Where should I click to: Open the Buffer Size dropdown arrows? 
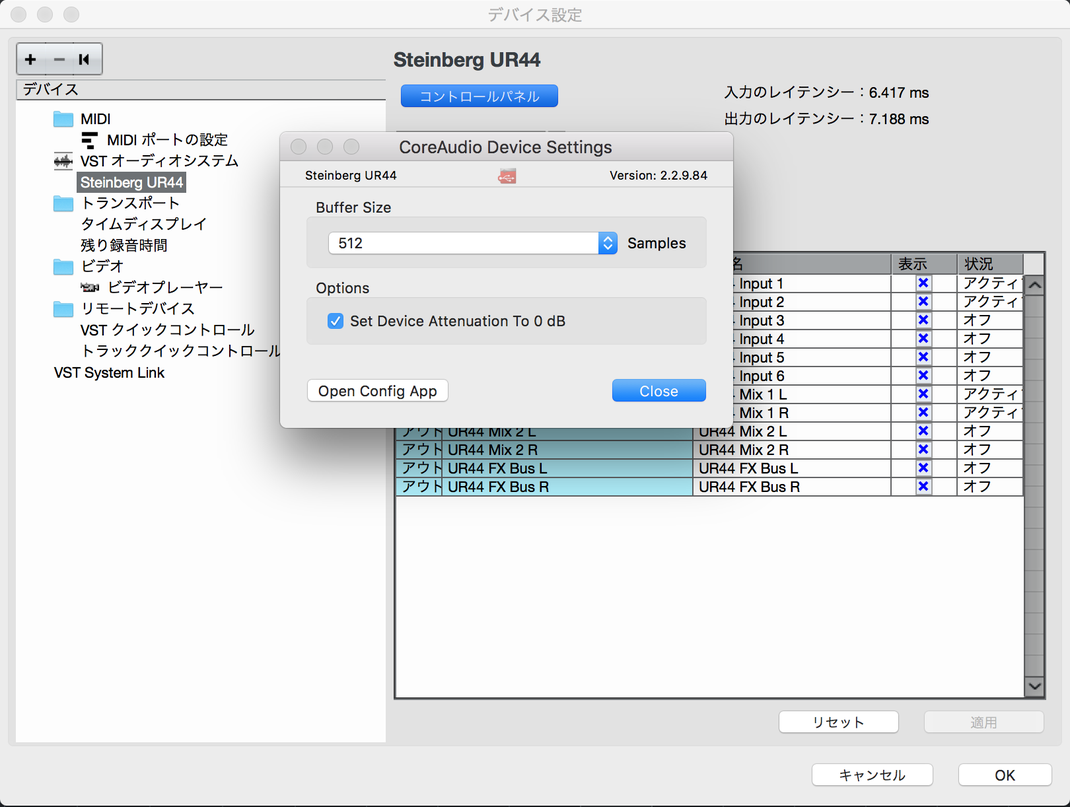(607, 243)
